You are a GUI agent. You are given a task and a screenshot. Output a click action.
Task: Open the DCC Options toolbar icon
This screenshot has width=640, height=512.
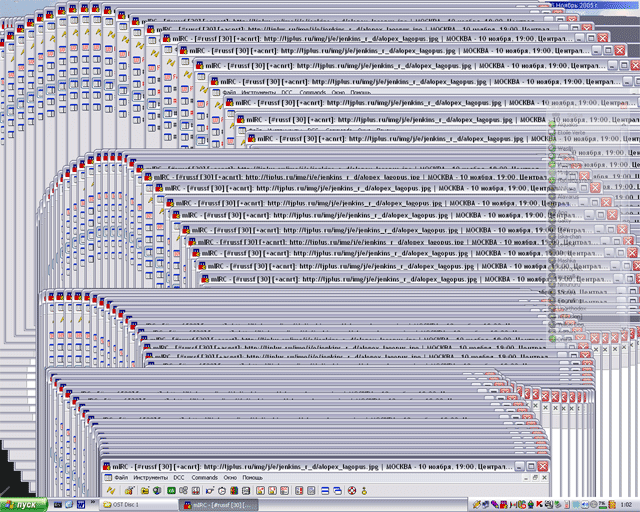285,490
